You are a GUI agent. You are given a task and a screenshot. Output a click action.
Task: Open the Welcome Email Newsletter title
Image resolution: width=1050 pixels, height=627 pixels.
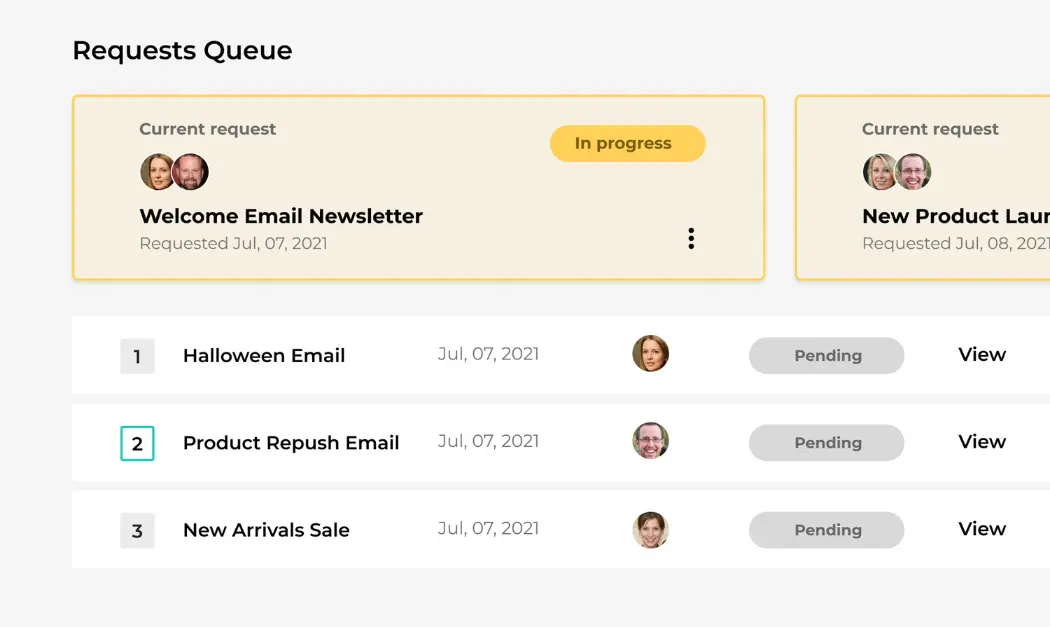point(281,216)
